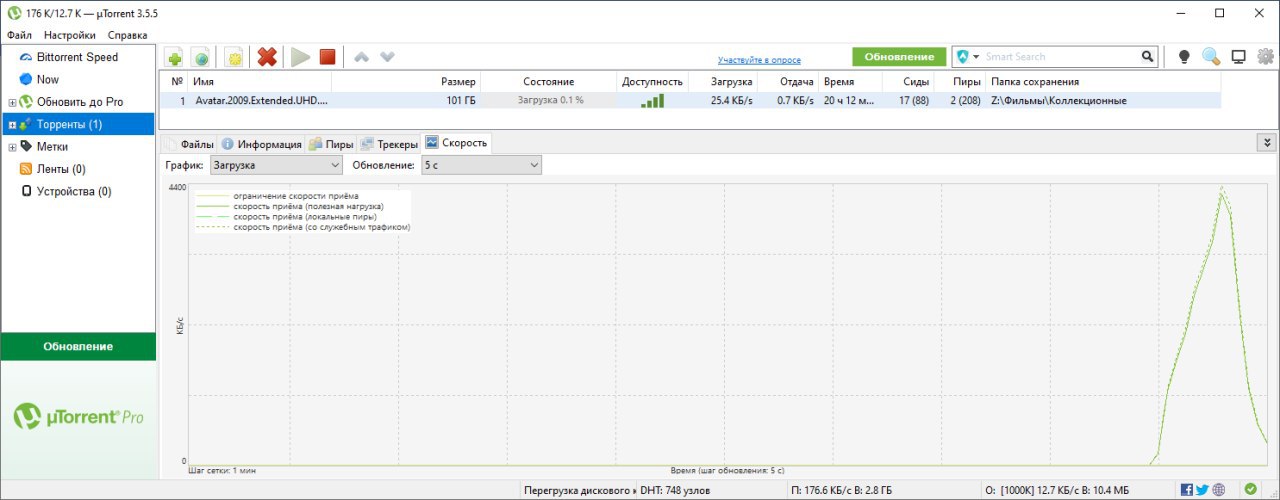
Task: Move torrent up the queue
Action: coord(362,57)
